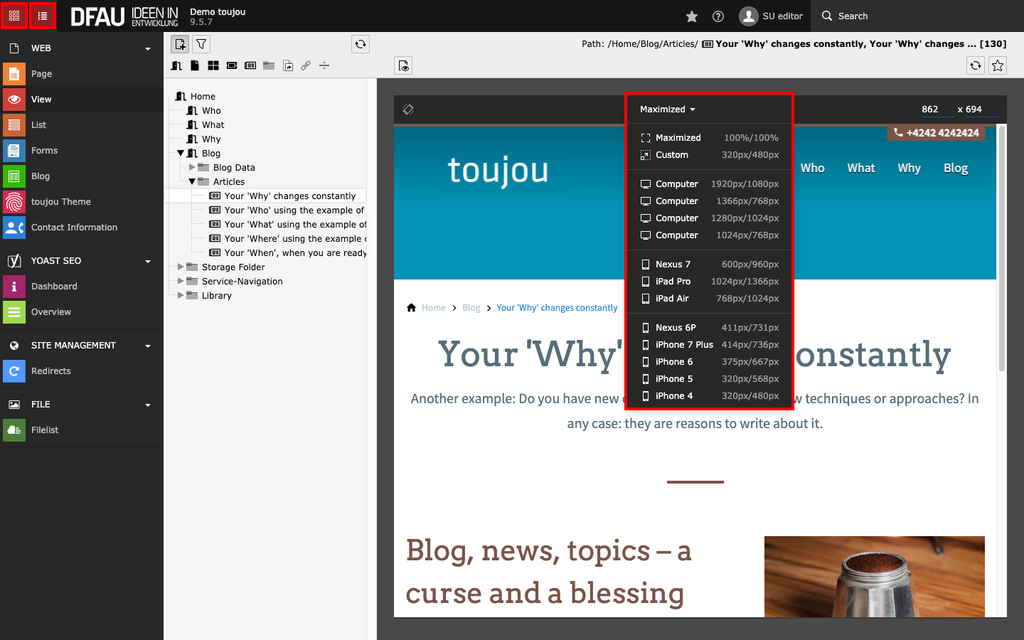The height and width of the screenshot is (640, 1024).
Task: Toggle the module menu minimize grid button
Action: point(14,16)
